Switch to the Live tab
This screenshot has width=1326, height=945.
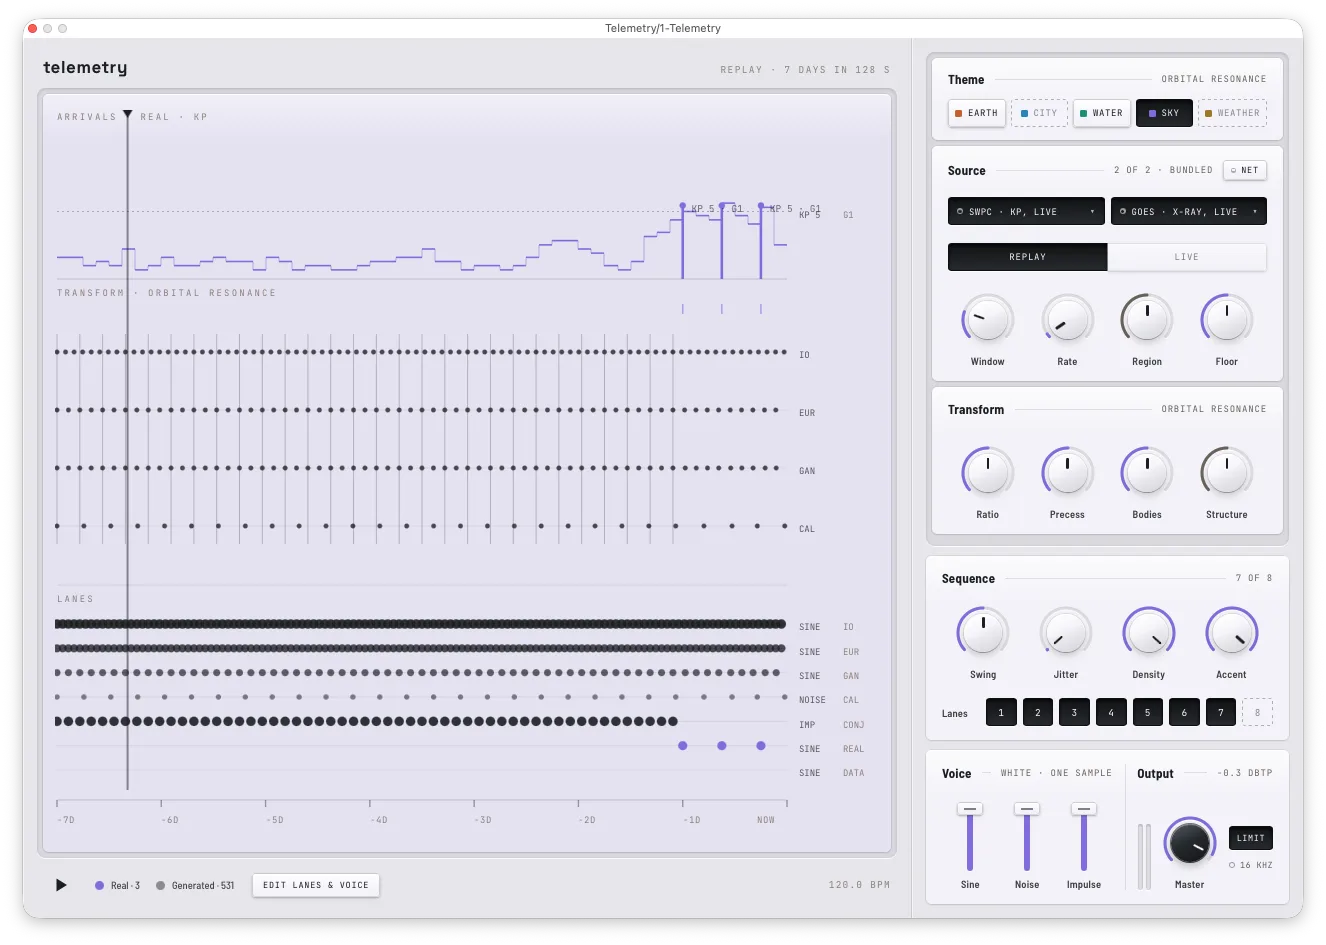[1187, 257]
